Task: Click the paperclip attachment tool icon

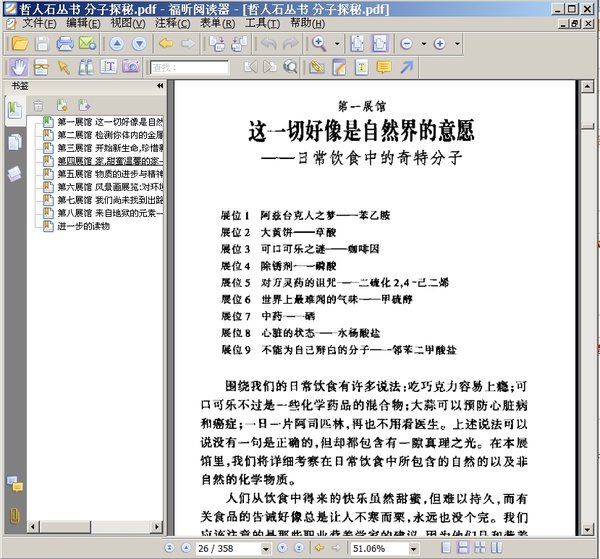Action: tap(316, 67)
